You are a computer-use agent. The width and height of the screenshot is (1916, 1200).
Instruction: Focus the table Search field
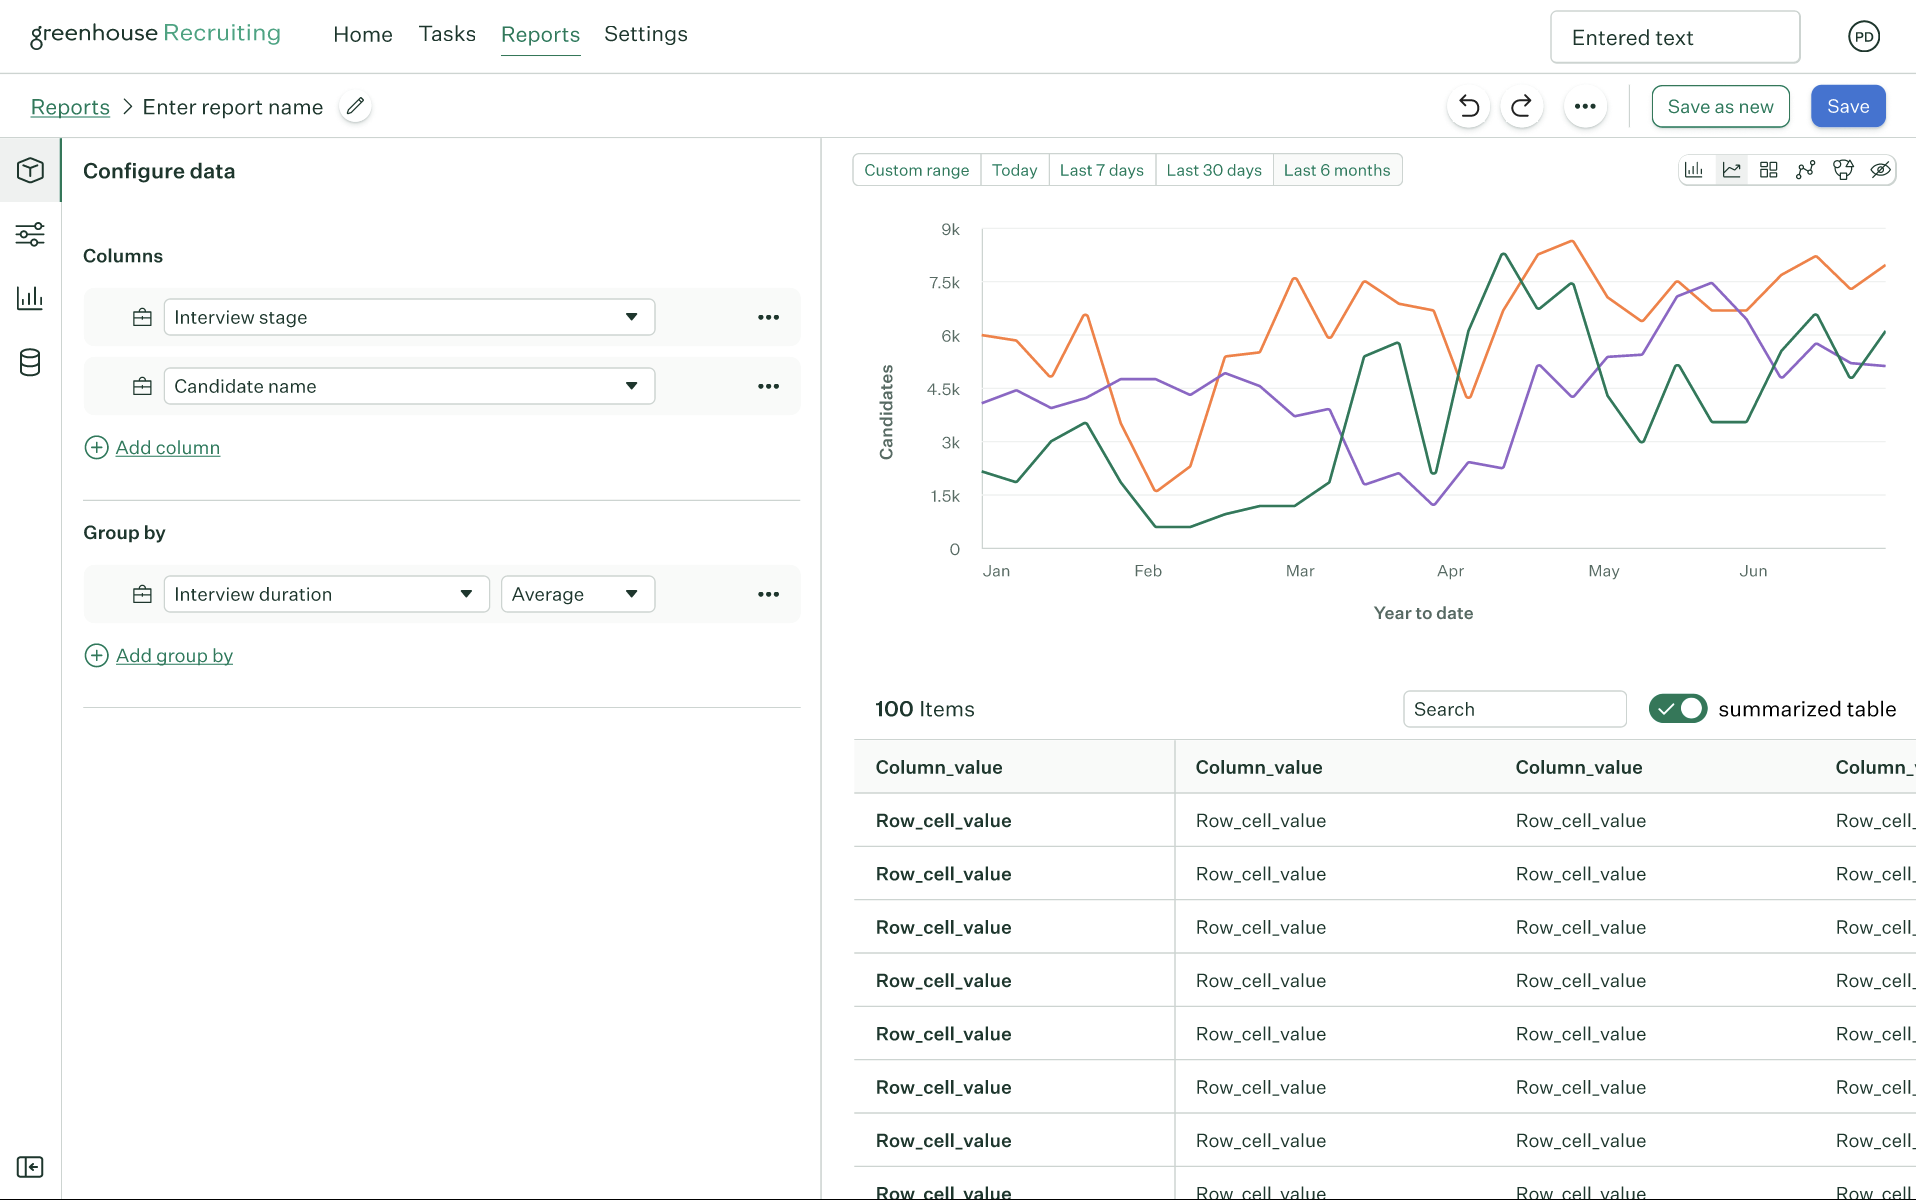[x=1514, y=709]
